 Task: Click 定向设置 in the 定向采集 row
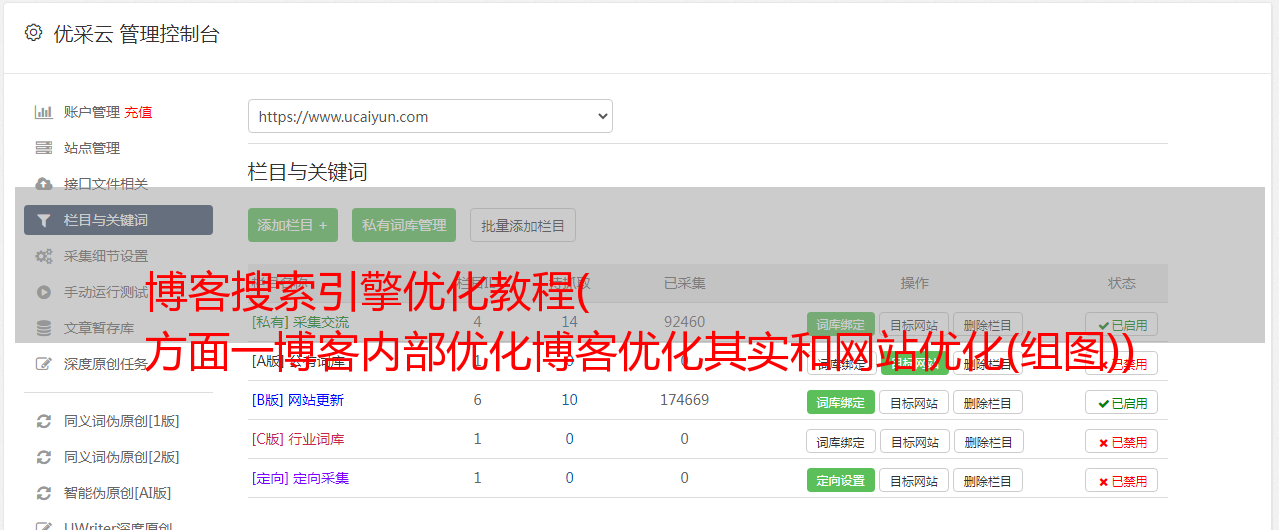(x=841, y=480)
